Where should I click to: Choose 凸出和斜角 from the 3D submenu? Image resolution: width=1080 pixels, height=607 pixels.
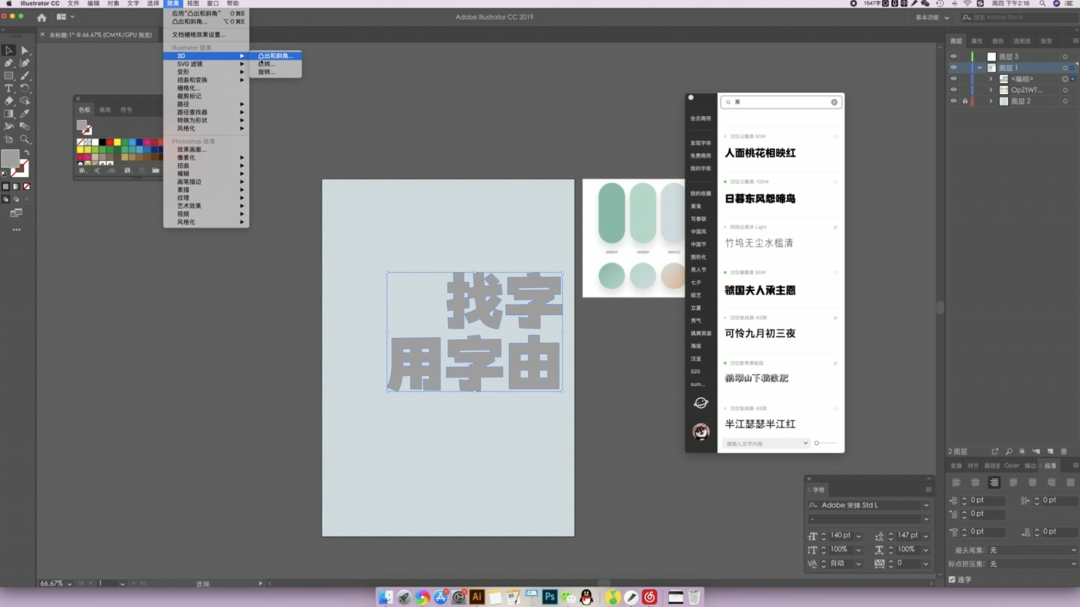pos(275,56)
